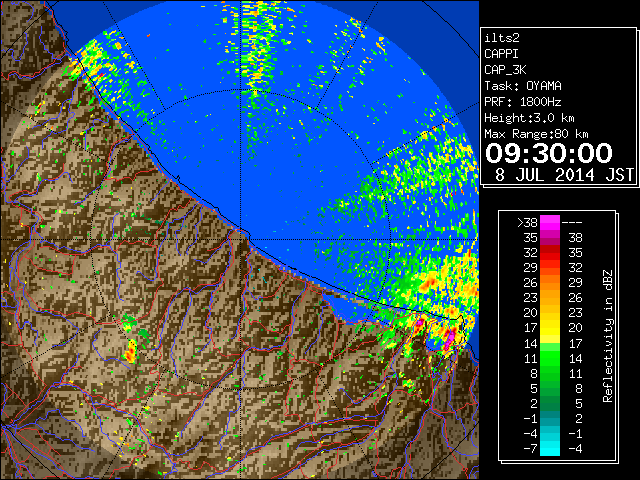This screenshot has height=480, width=640.
Task: Click the Reflectivity in dBZ axis label
Action: [x=608, y=336]
